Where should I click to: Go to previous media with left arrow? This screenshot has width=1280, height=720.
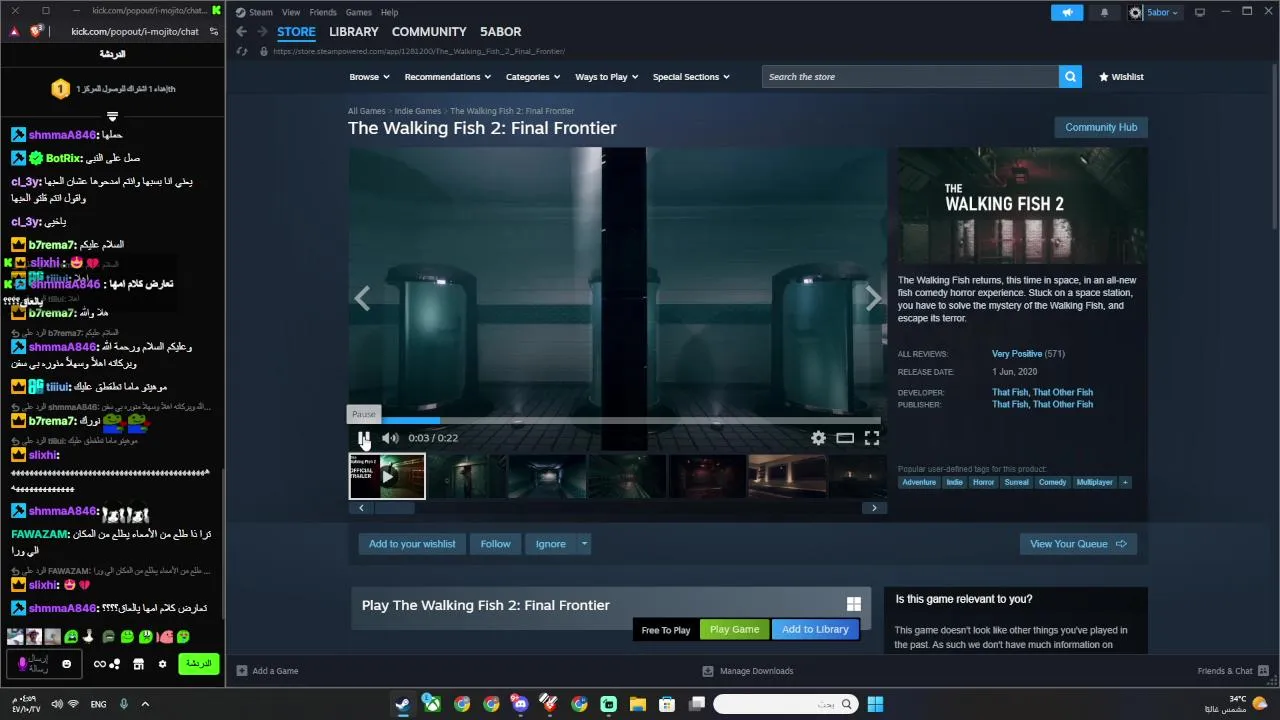pyautogui.click(x=362, y=298)
